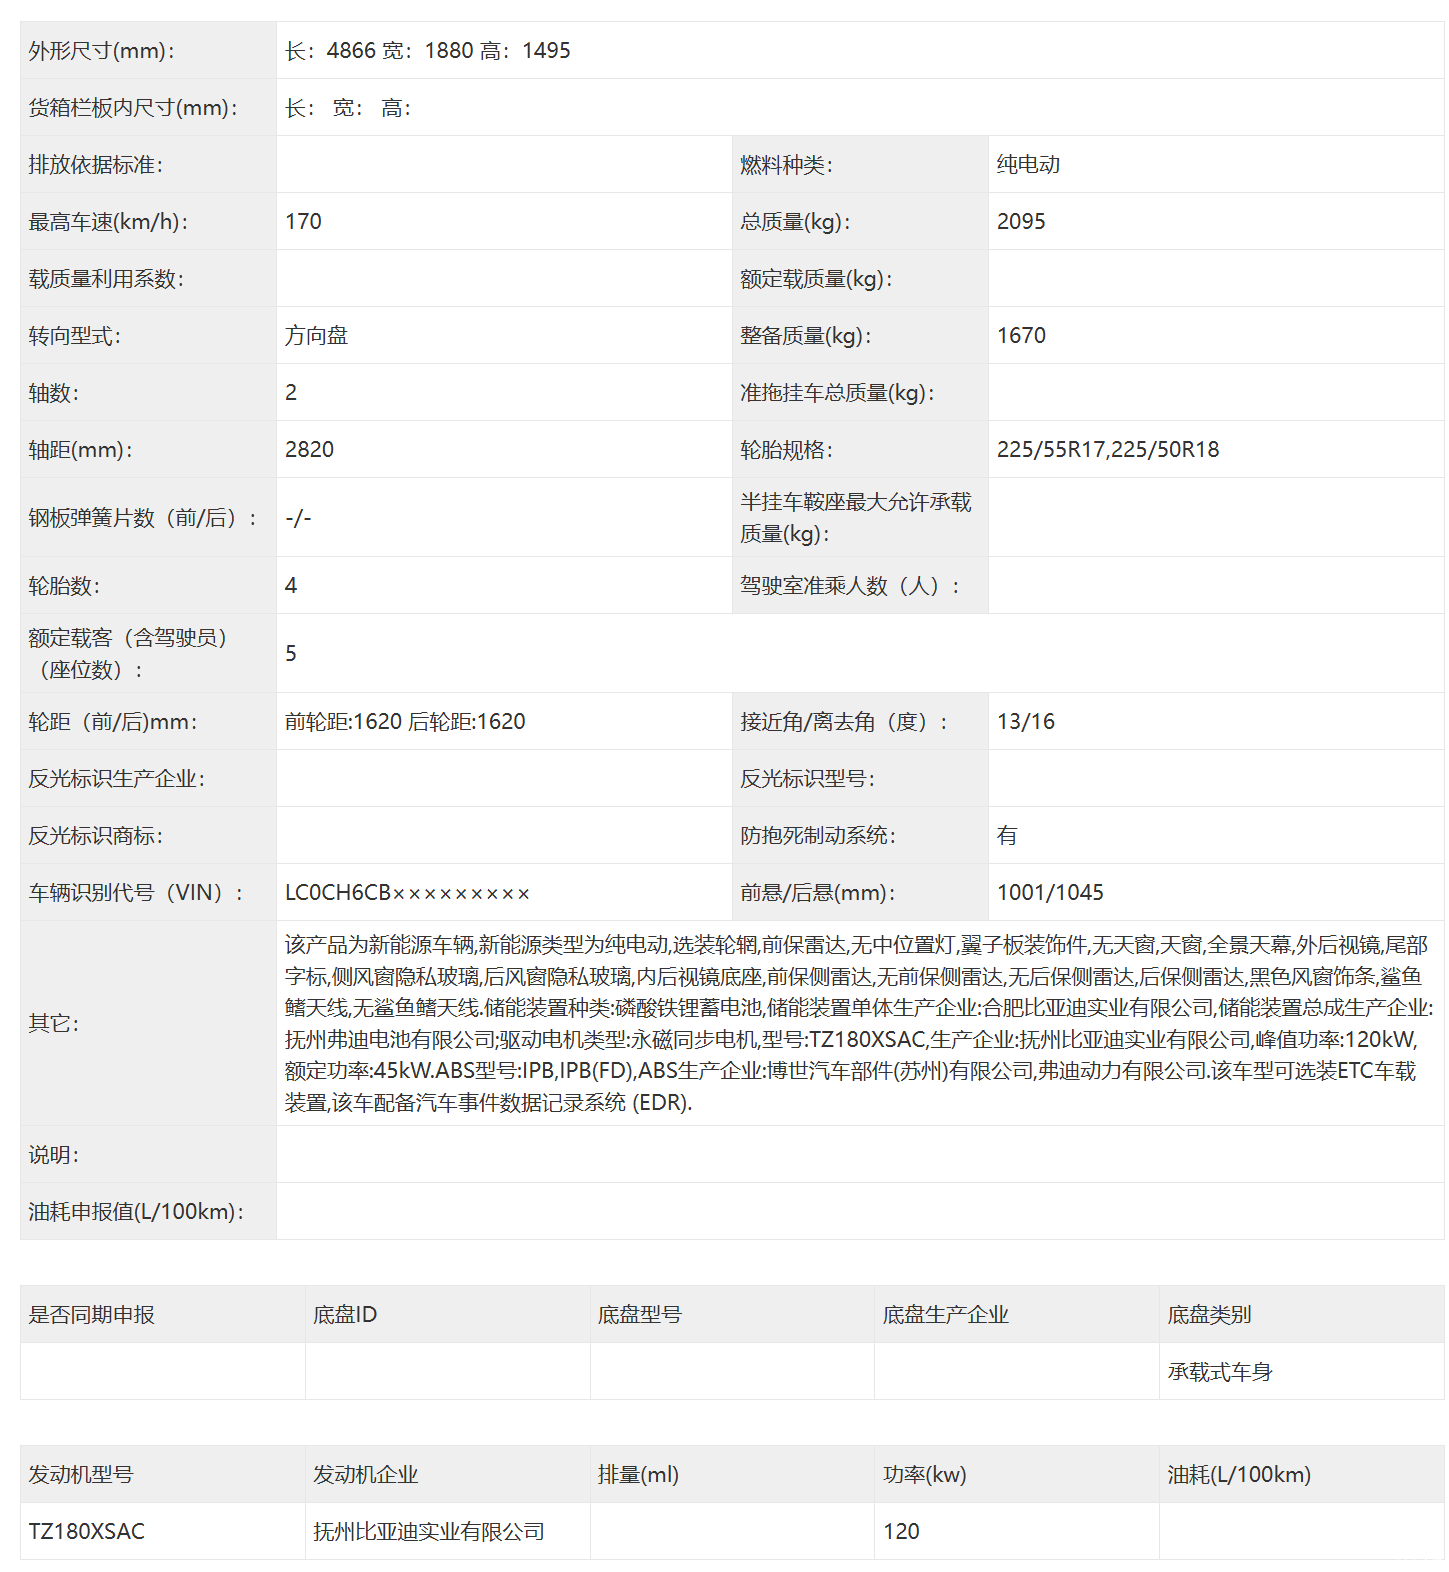Click the wheelbase value 2820

click(309, 450)
